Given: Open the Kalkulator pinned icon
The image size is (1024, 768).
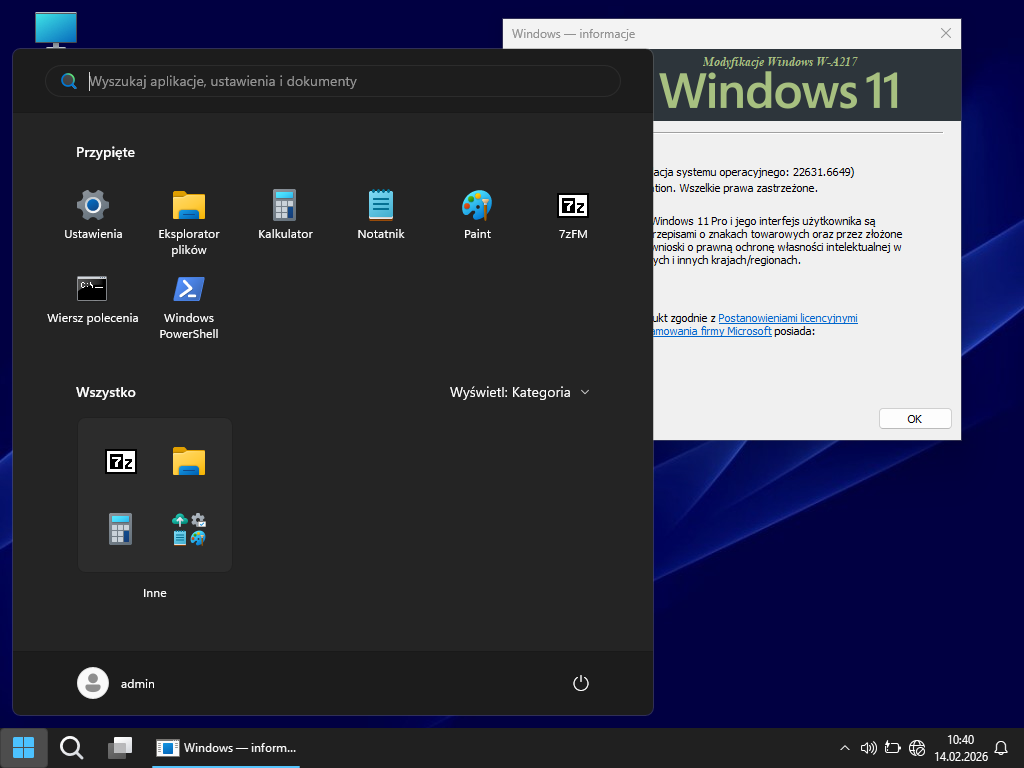Looking at the screenshot, I should click(x=285, y=206).
